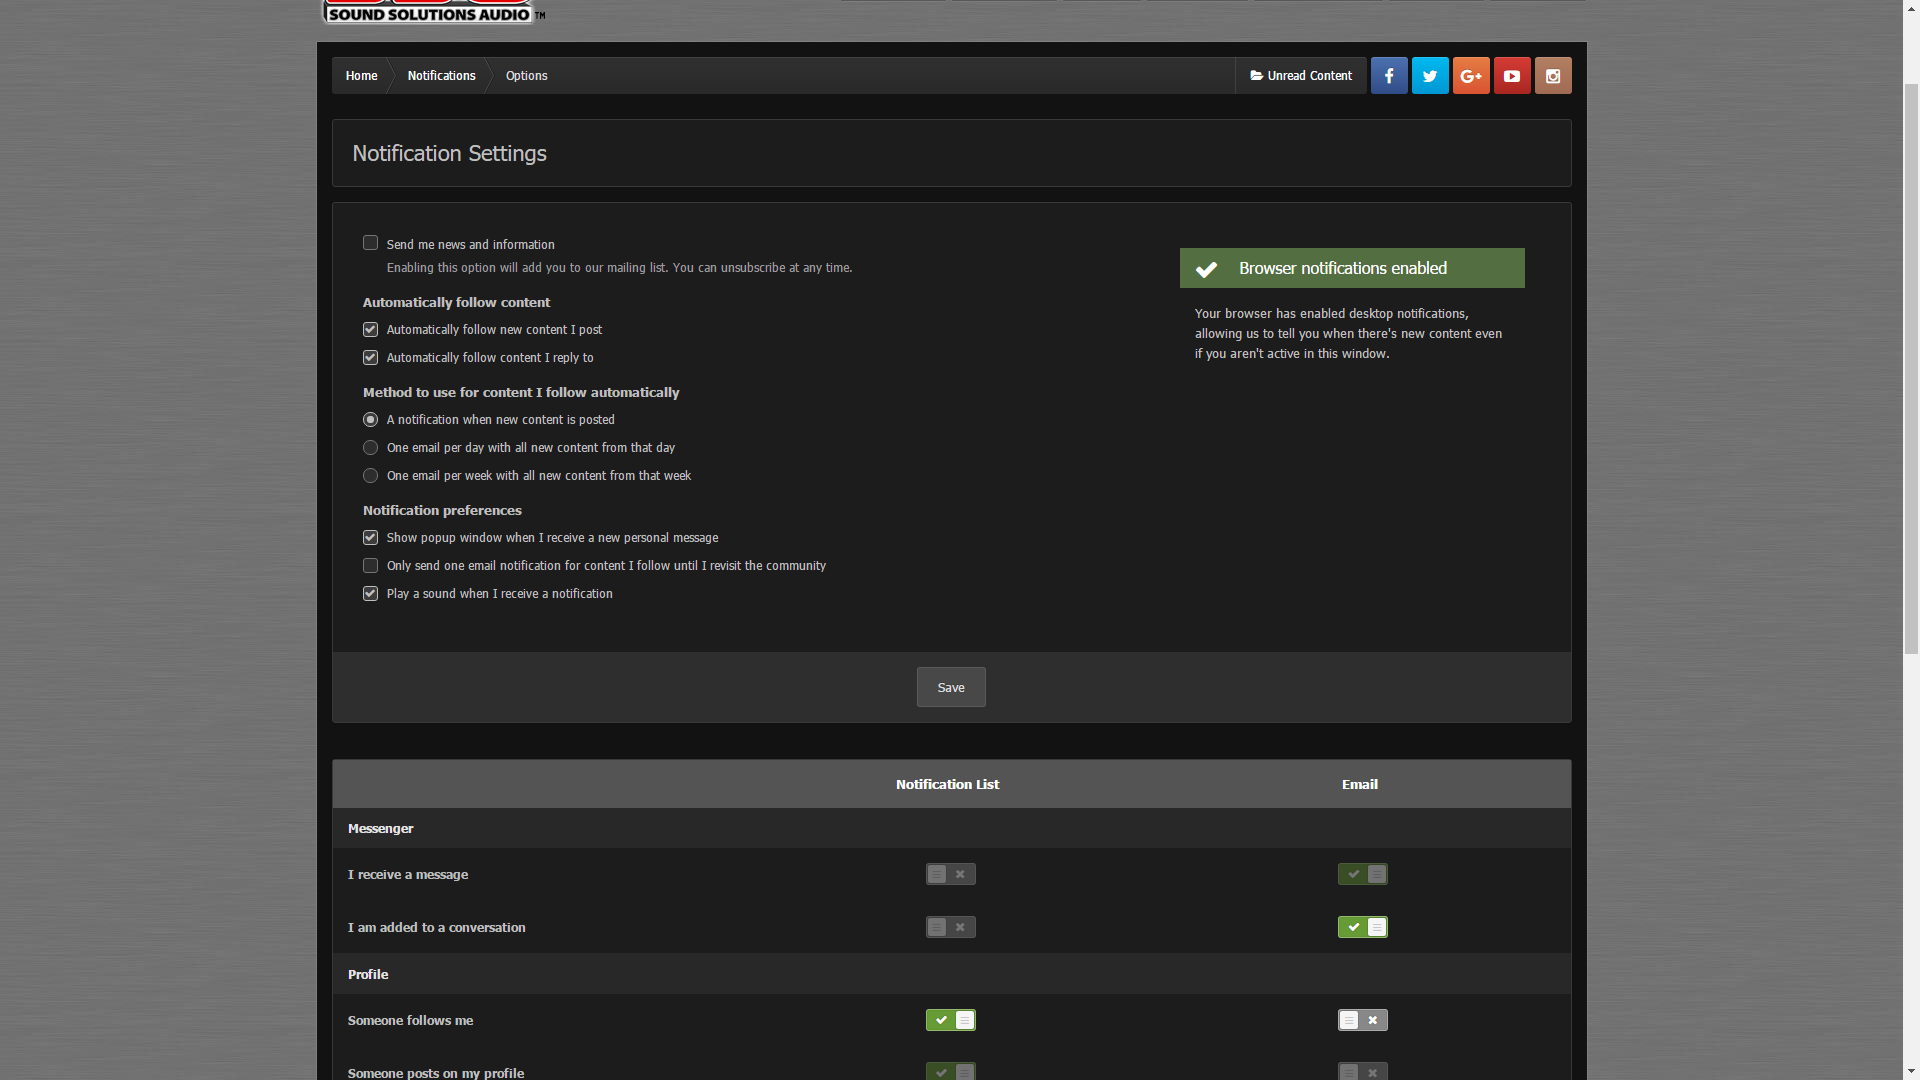Uncheck Play a sound on notification
The image size is (1920, 1080).
(x=370, y=594)
